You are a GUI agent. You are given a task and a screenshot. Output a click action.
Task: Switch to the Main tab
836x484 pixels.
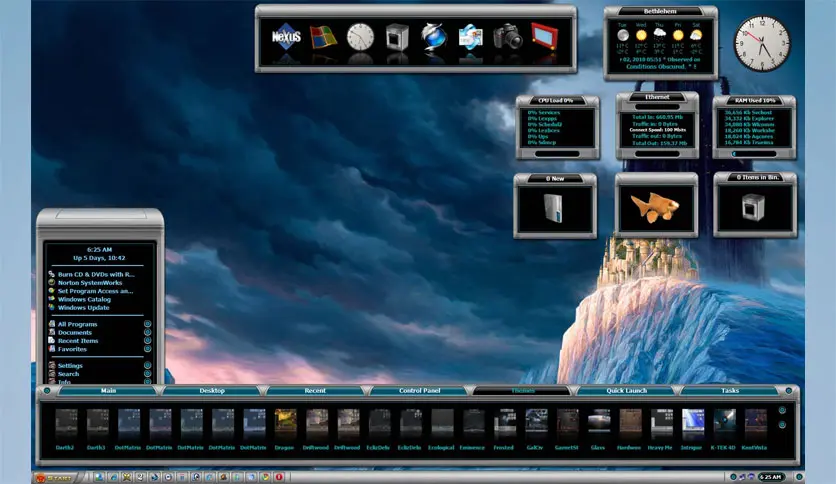[x=108, y=391]
